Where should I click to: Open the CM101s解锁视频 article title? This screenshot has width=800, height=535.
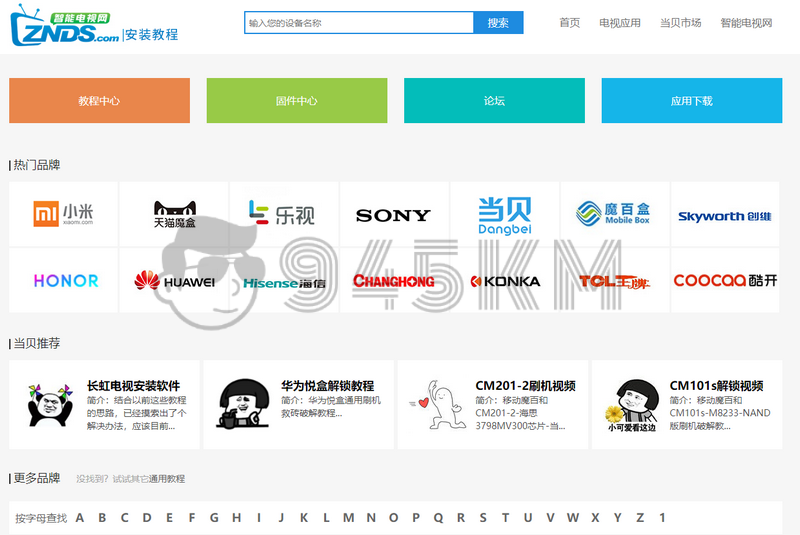coord(716,386)
